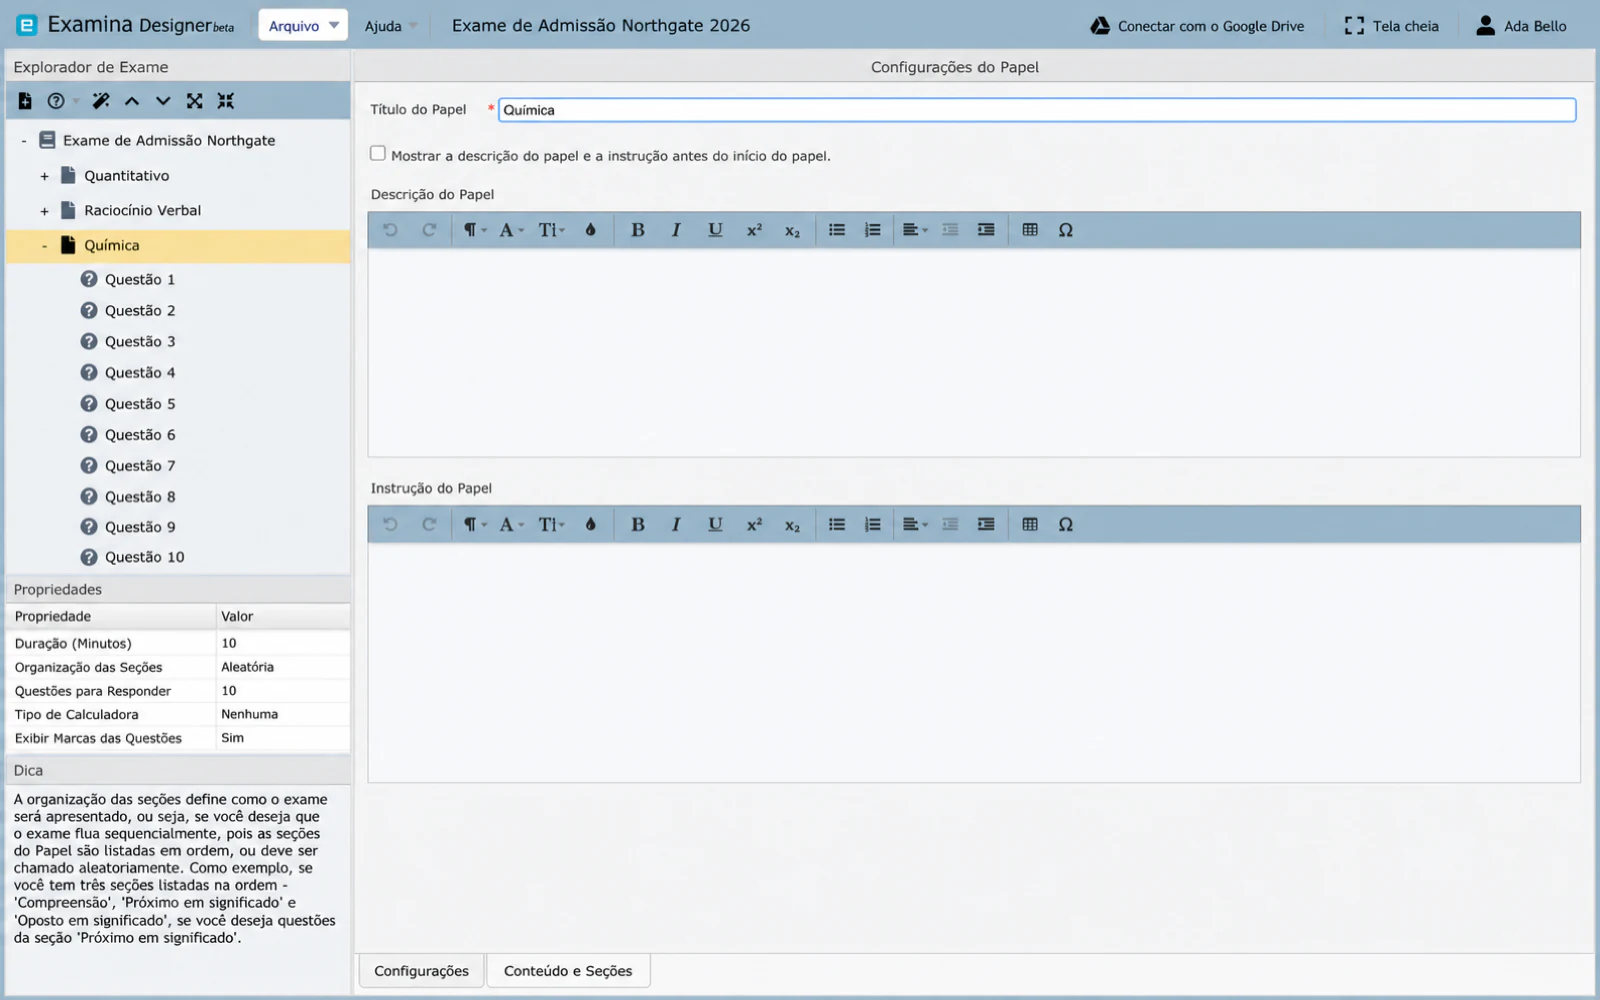The width and height of the screenshot is (1600, 1000).
Task: Open the Arquivo dropdown menu
Action: pyautogui.click(x=303, y=26)
